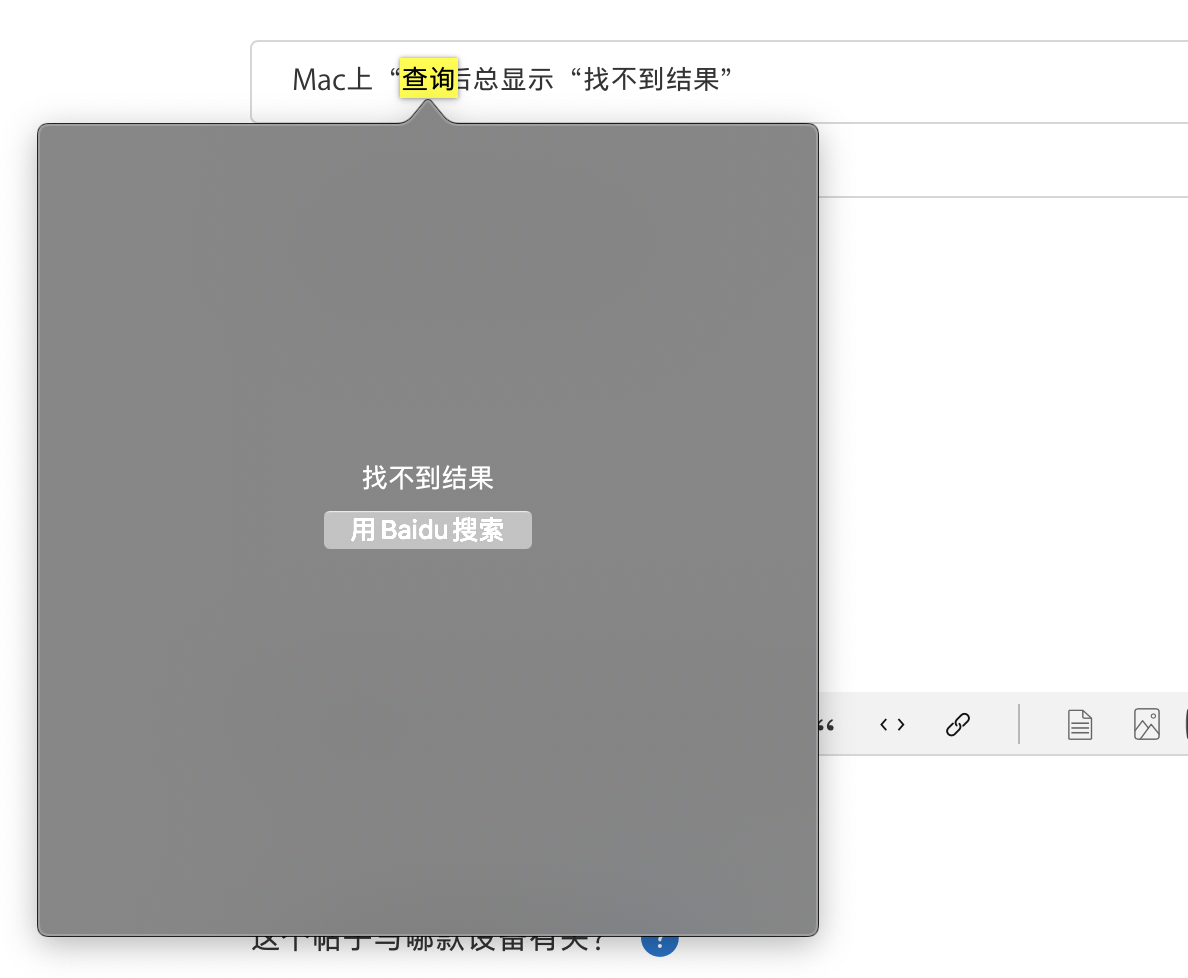Click the "用 Baidu 搜索" button
This screenshot has width=1188, height=978.
tap(427, 530)
